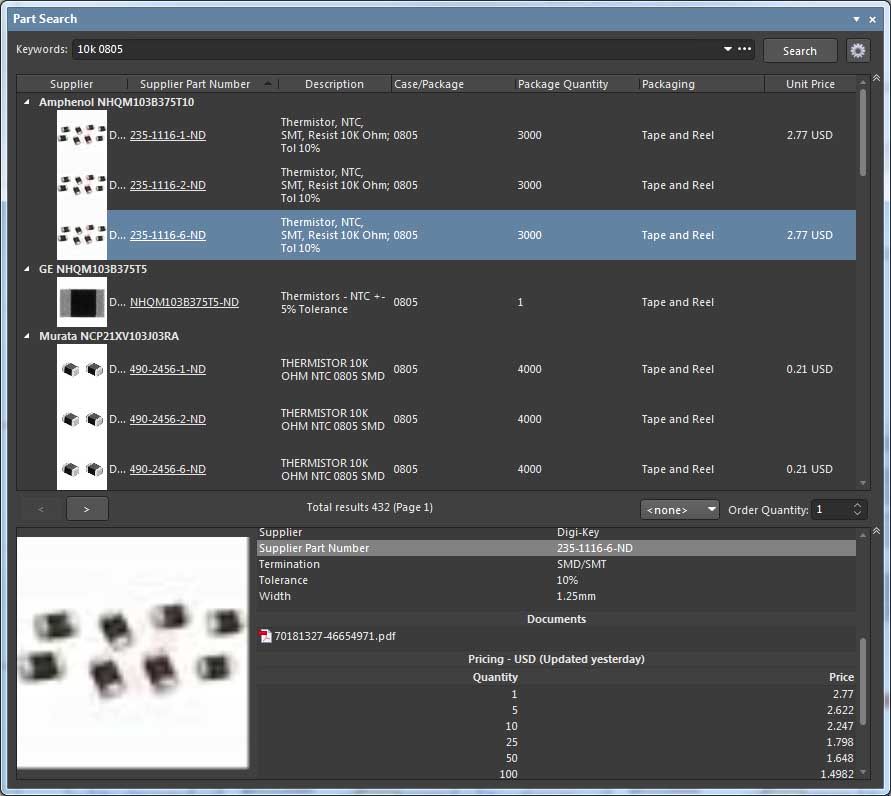Open the search settings gear icon

[857, 50]
